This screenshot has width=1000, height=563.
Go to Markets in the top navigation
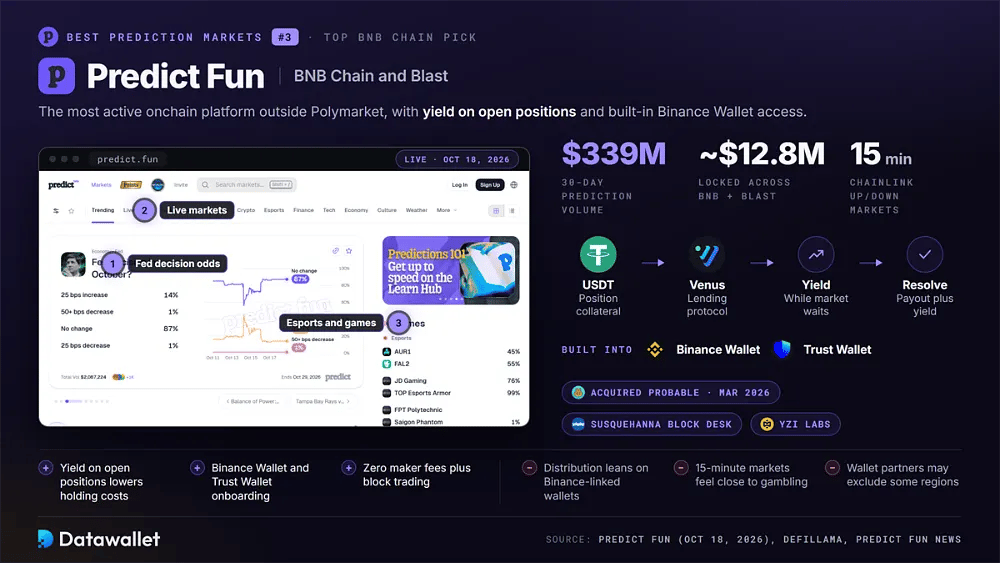101,185
